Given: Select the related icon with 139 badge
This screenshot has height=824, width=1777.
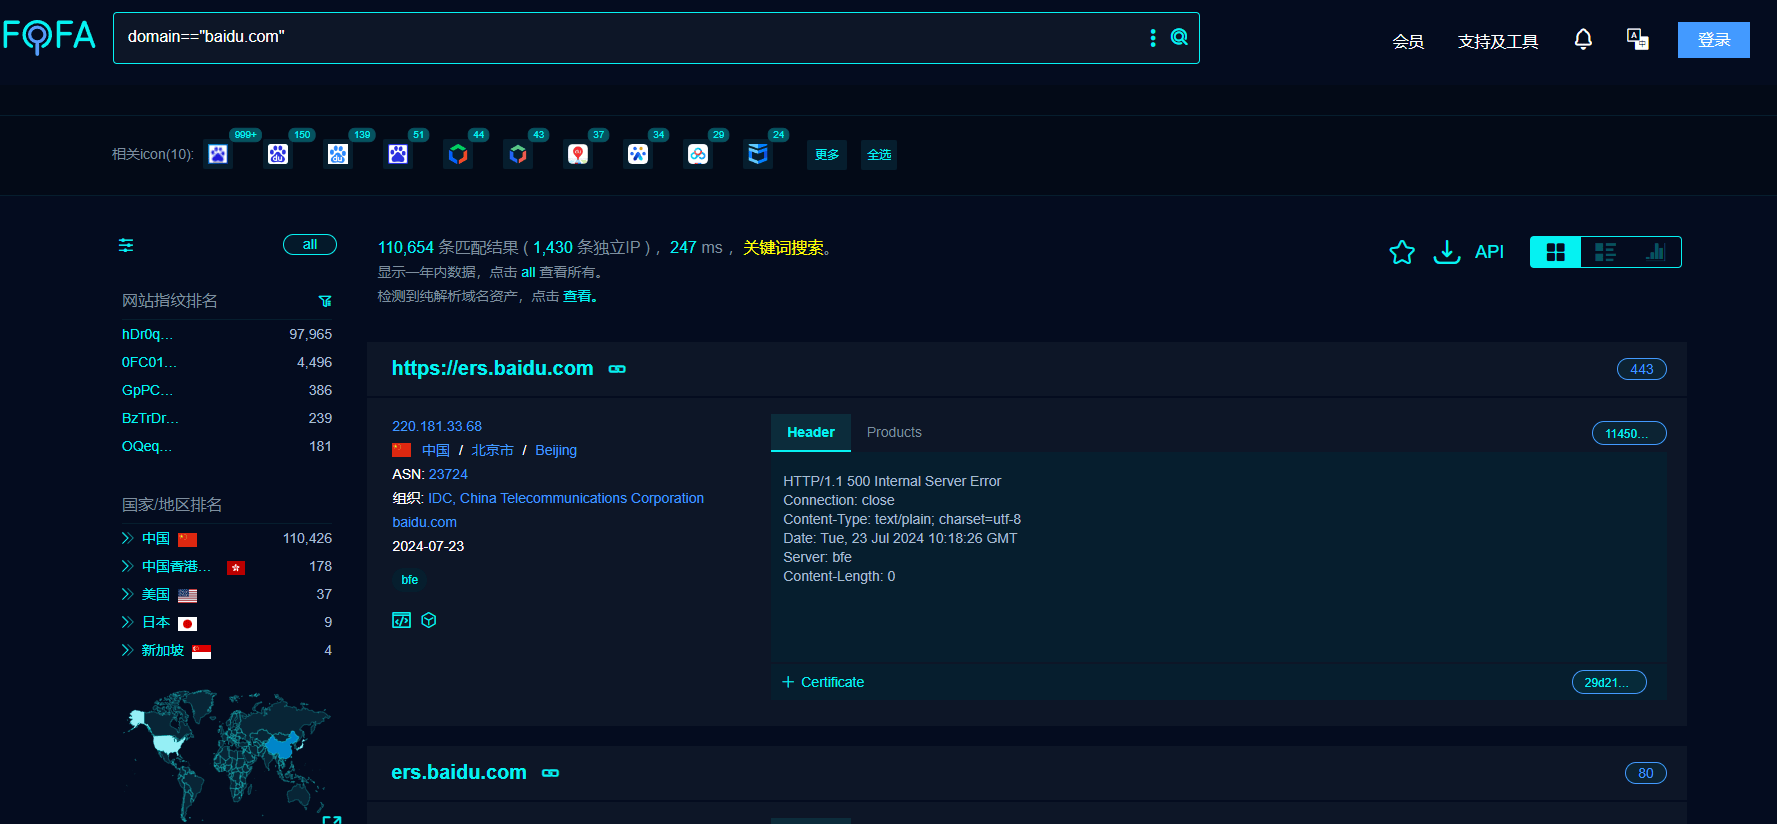Looking at the screenshot, I should pyautogui.click(x=338, y=154).
